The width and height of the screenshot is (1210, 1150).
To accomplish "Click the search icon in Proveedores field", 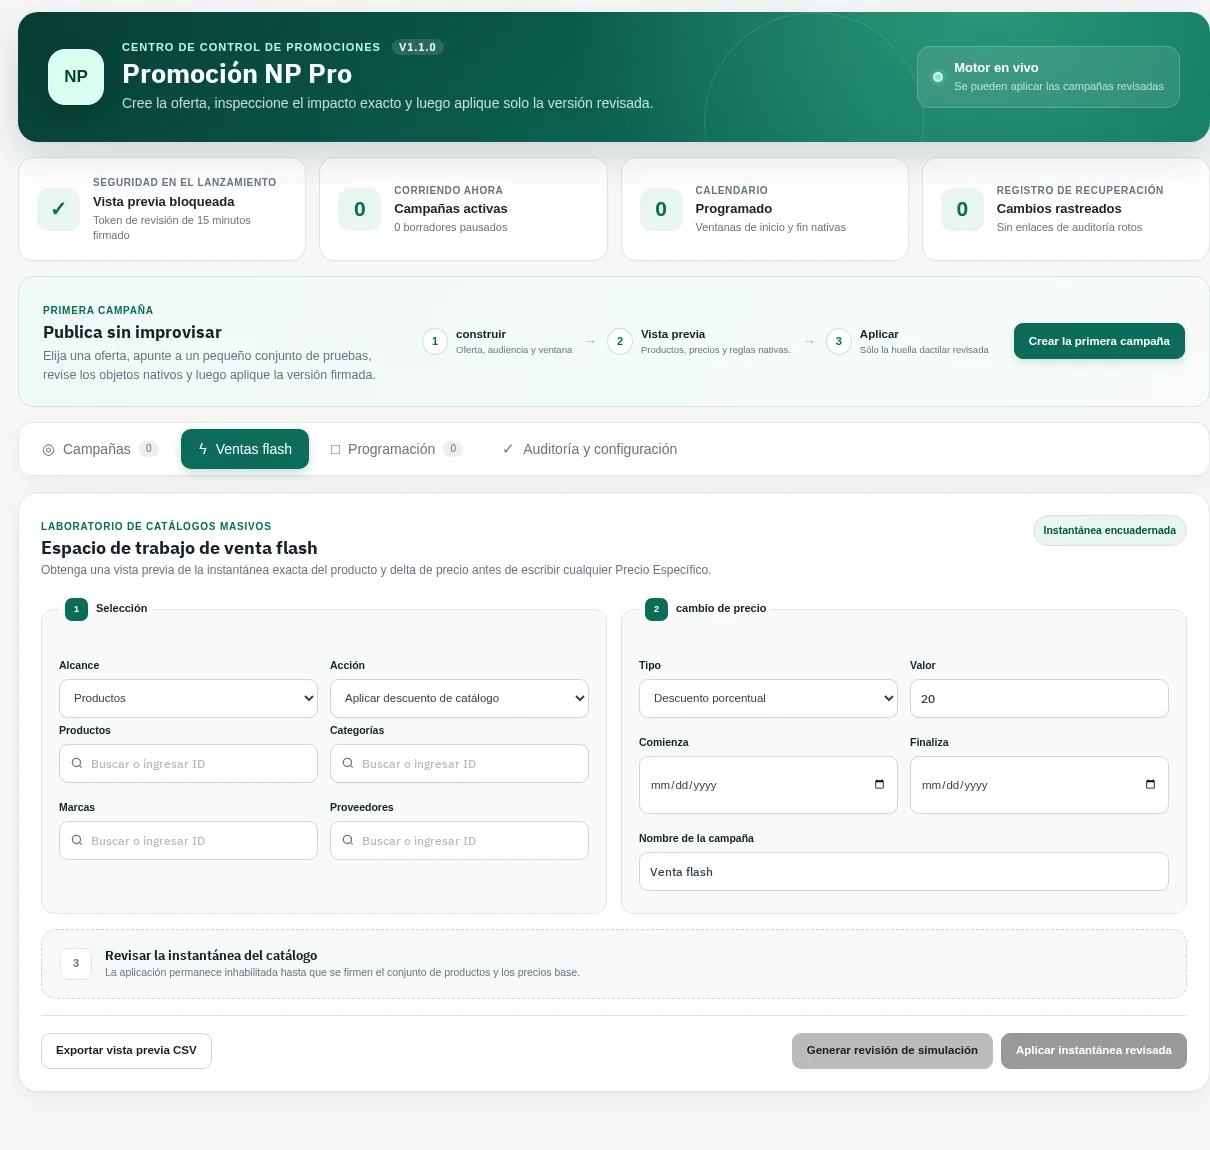I will [x=348, y=840].
